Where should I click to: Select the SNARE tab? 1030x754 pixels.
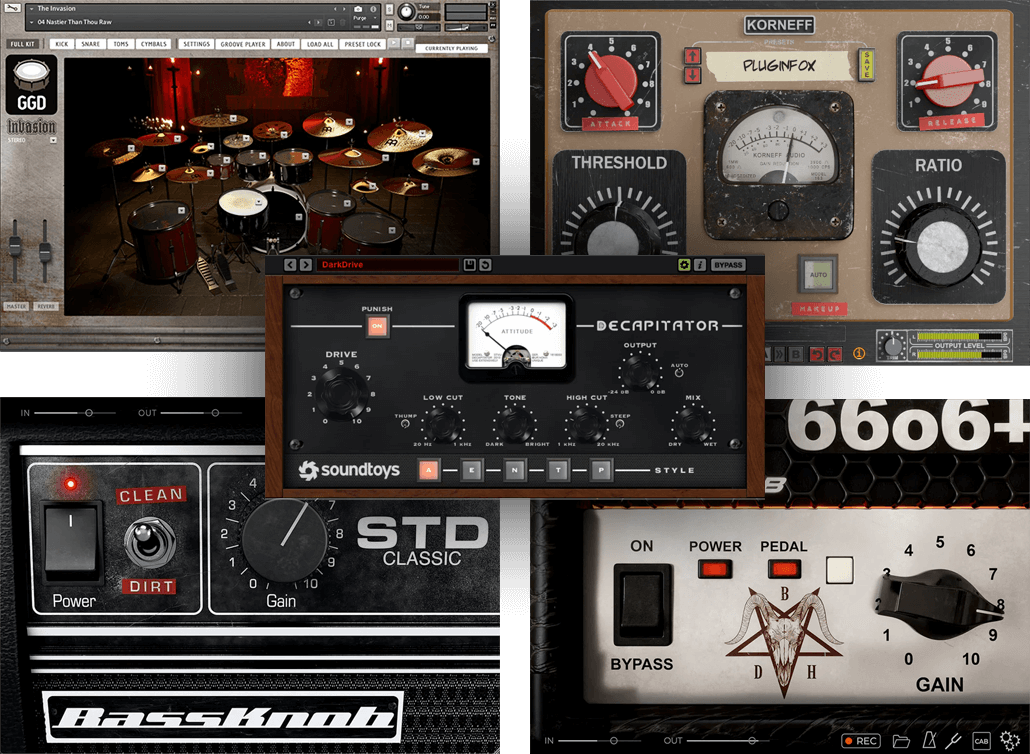click(91, 44)
